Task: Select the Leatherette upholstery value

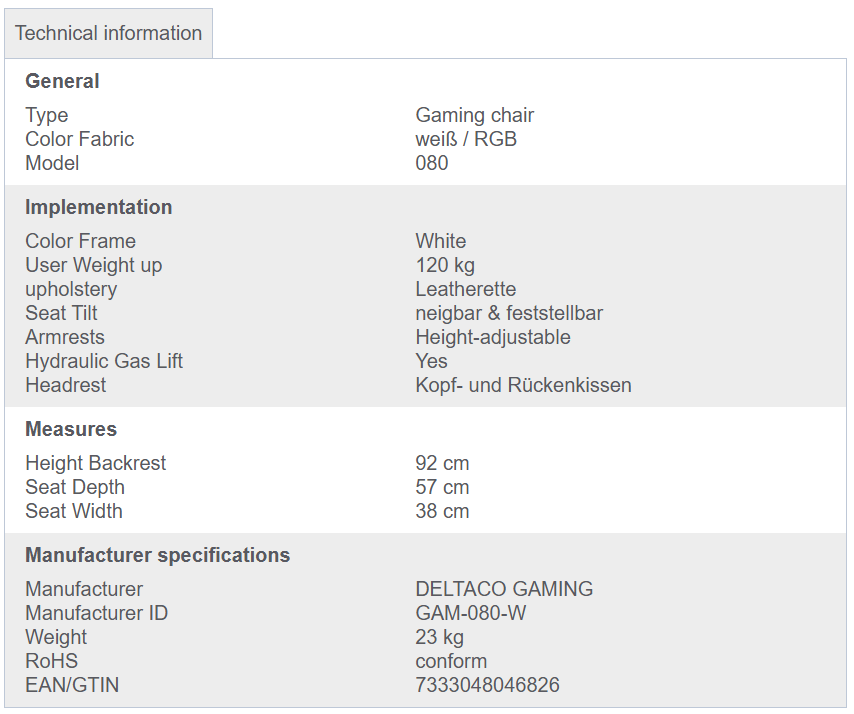Action: (x=466, y=289)
